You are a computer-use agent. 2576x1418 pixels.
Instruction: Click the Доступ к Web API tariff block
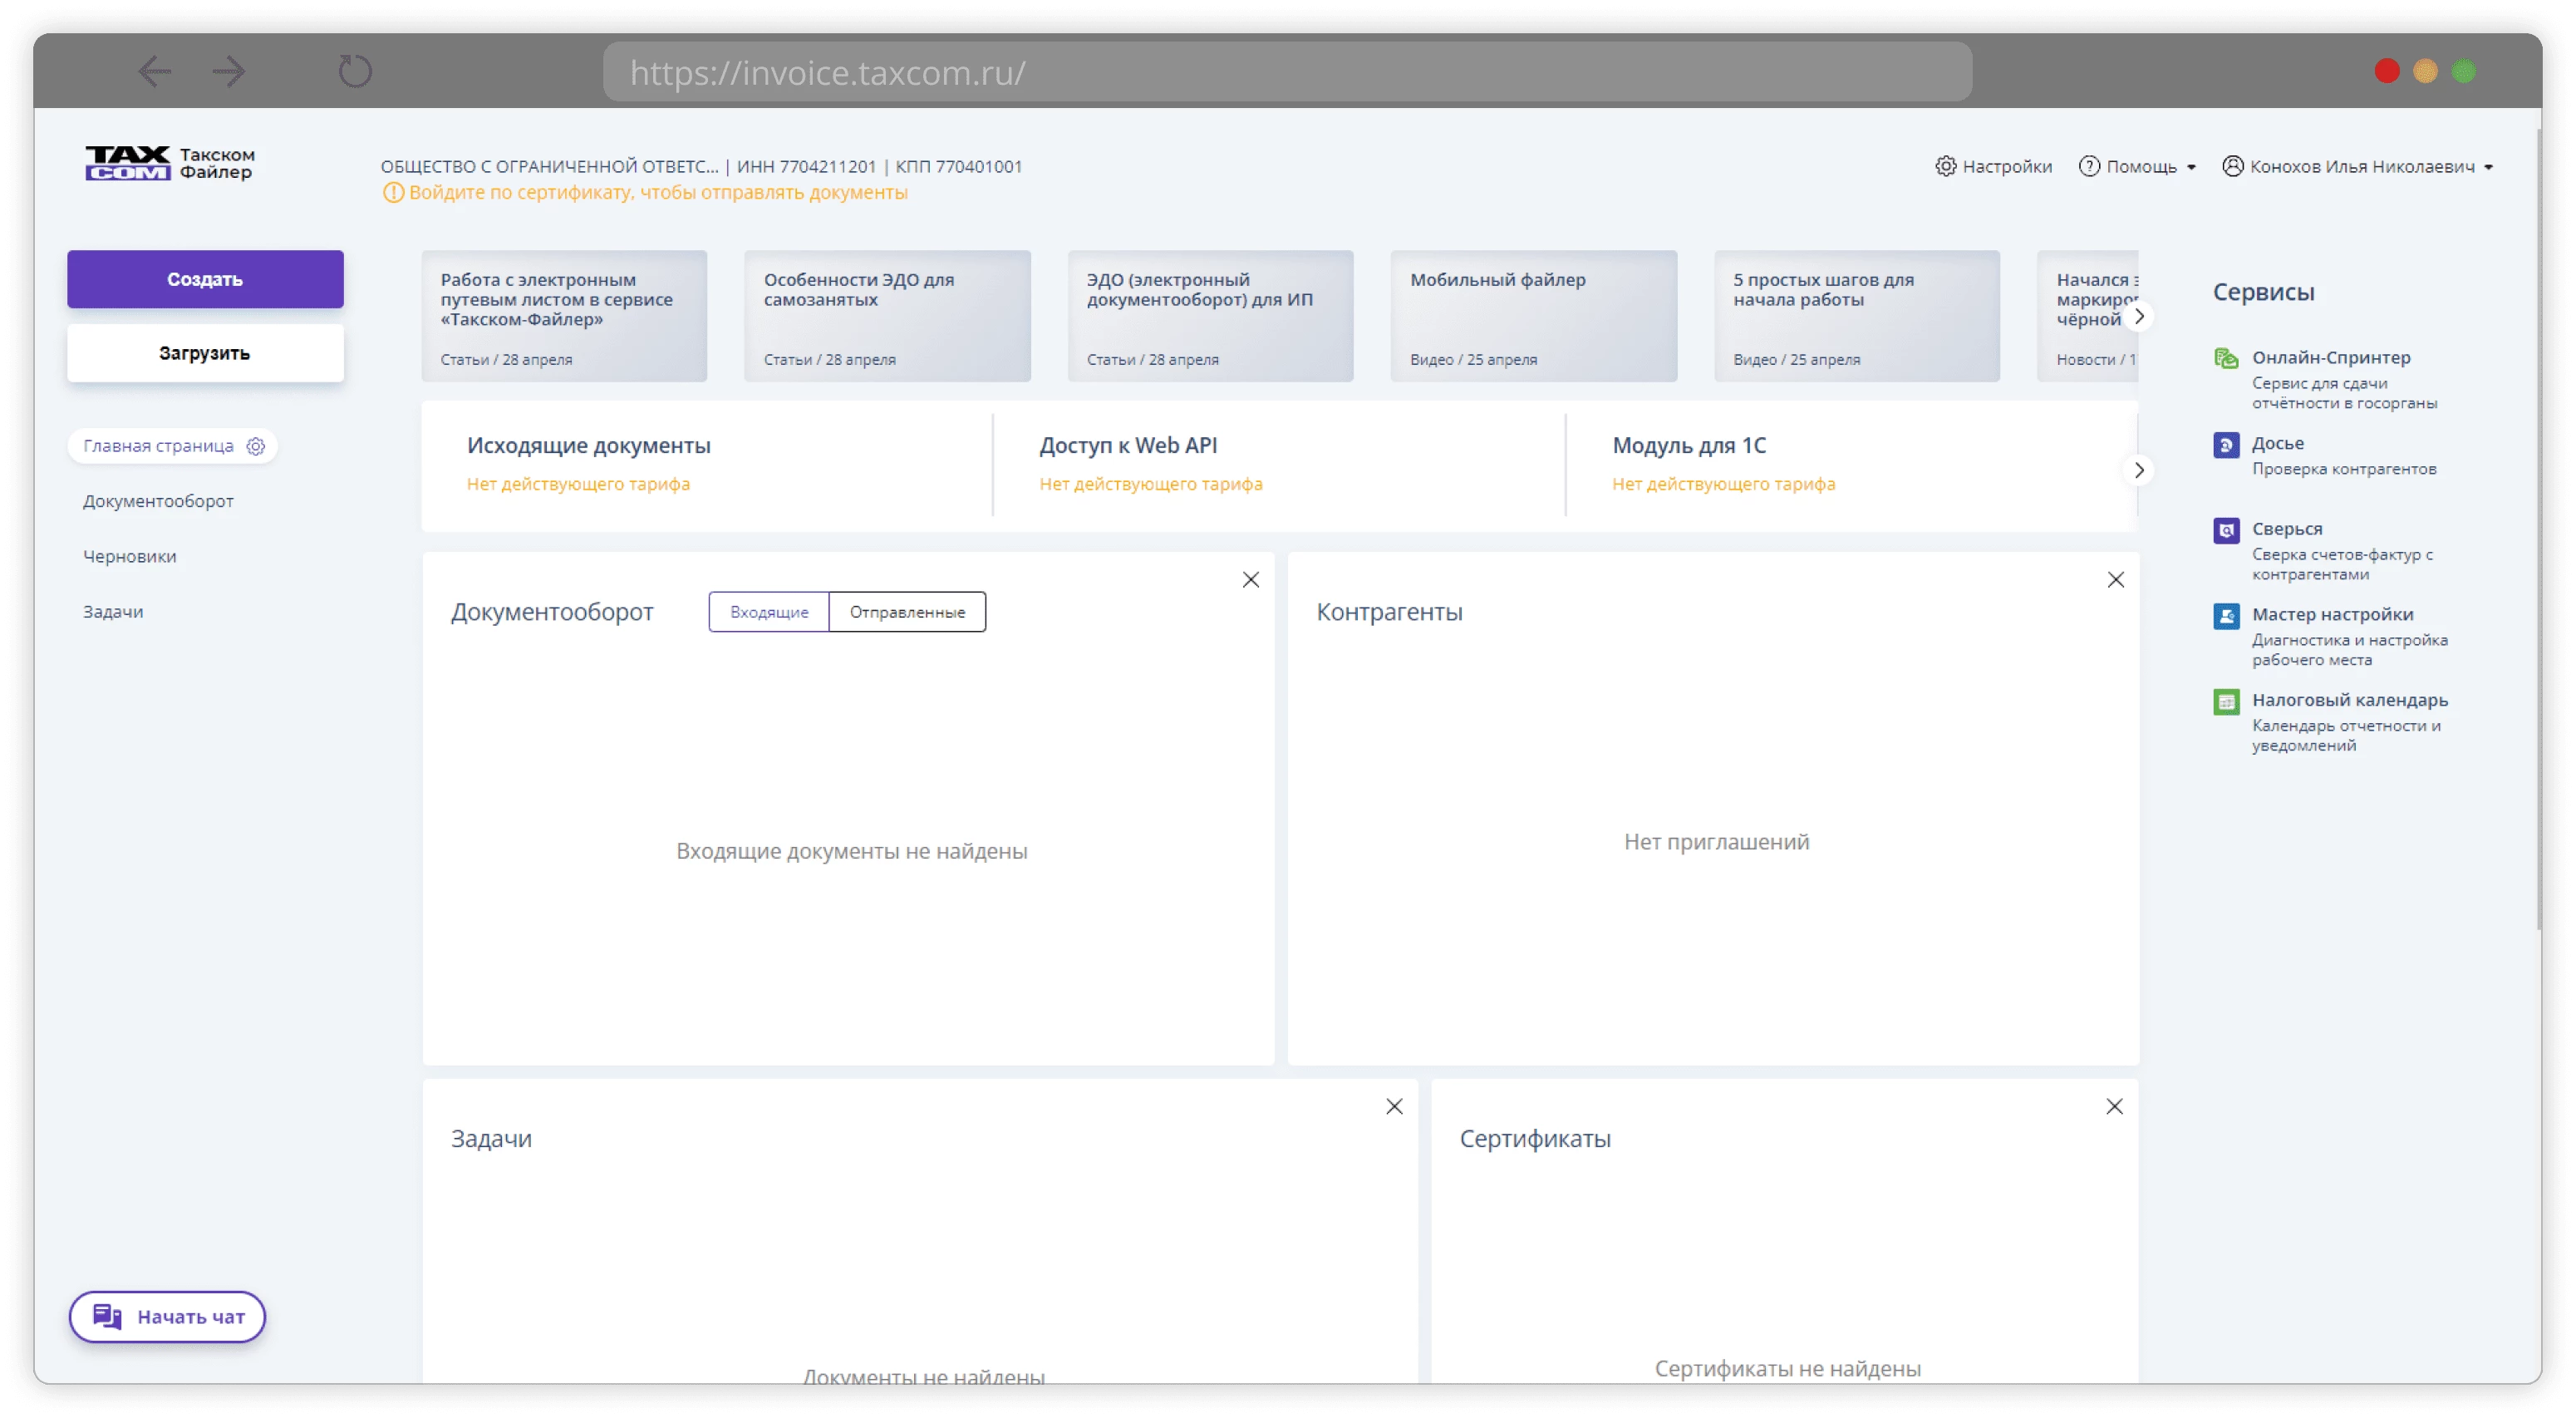1279,466
